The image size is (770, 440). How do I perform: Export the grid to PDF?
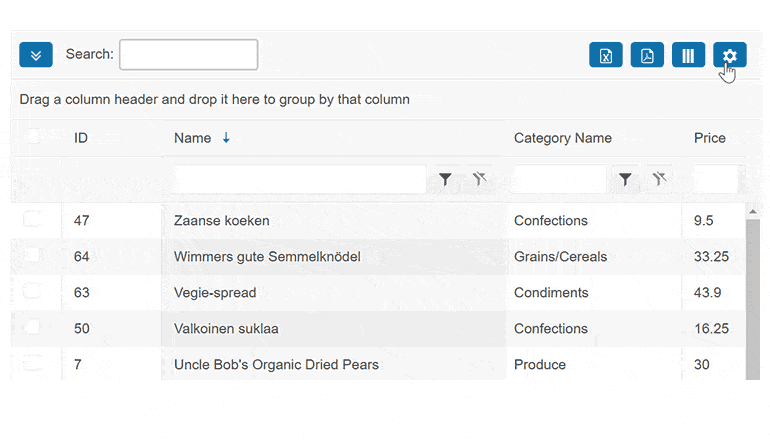coord(647,55)
